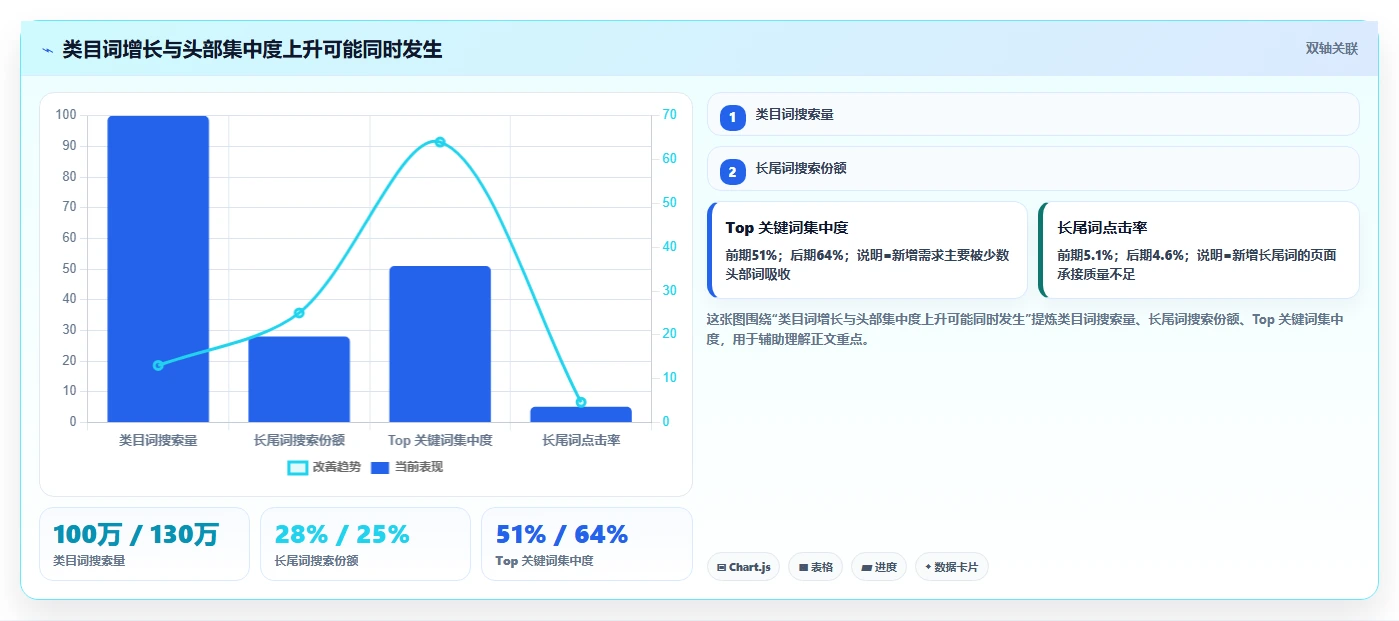Toggle the 改善趋势 legend item
The image size is (1399, 621).
(323, 467)
